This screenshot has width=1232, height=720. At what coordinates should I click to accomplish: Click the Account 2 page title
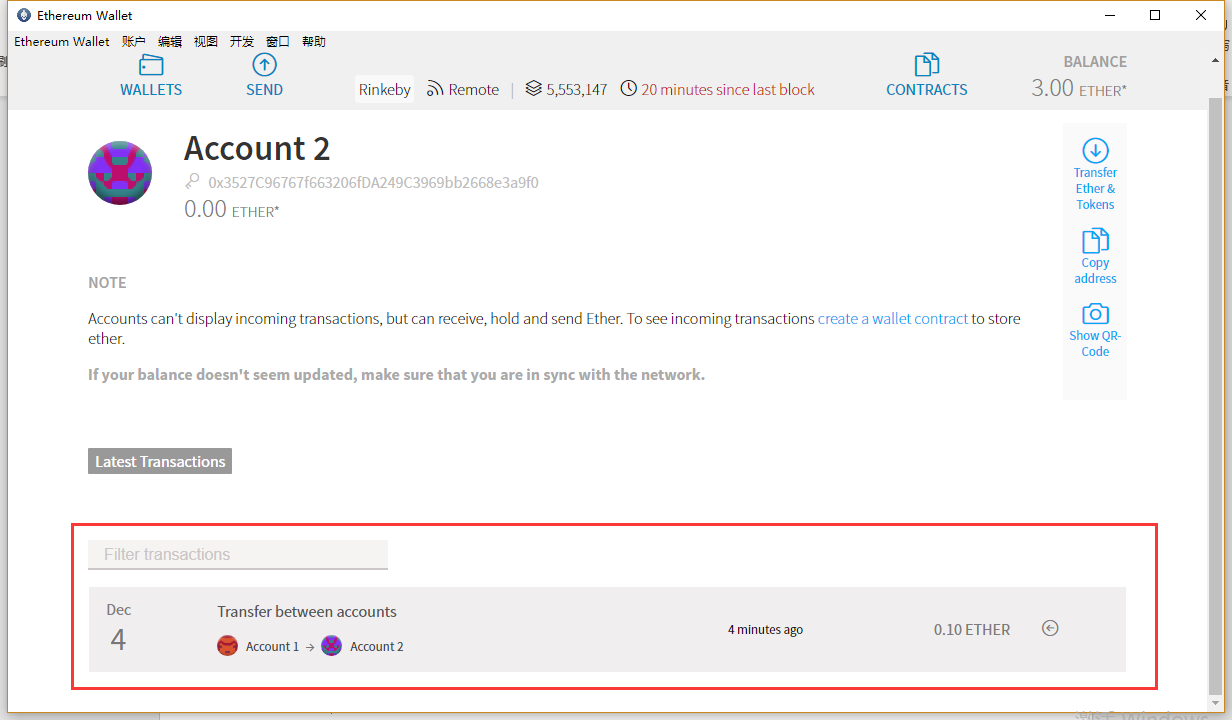coord(257,149)
